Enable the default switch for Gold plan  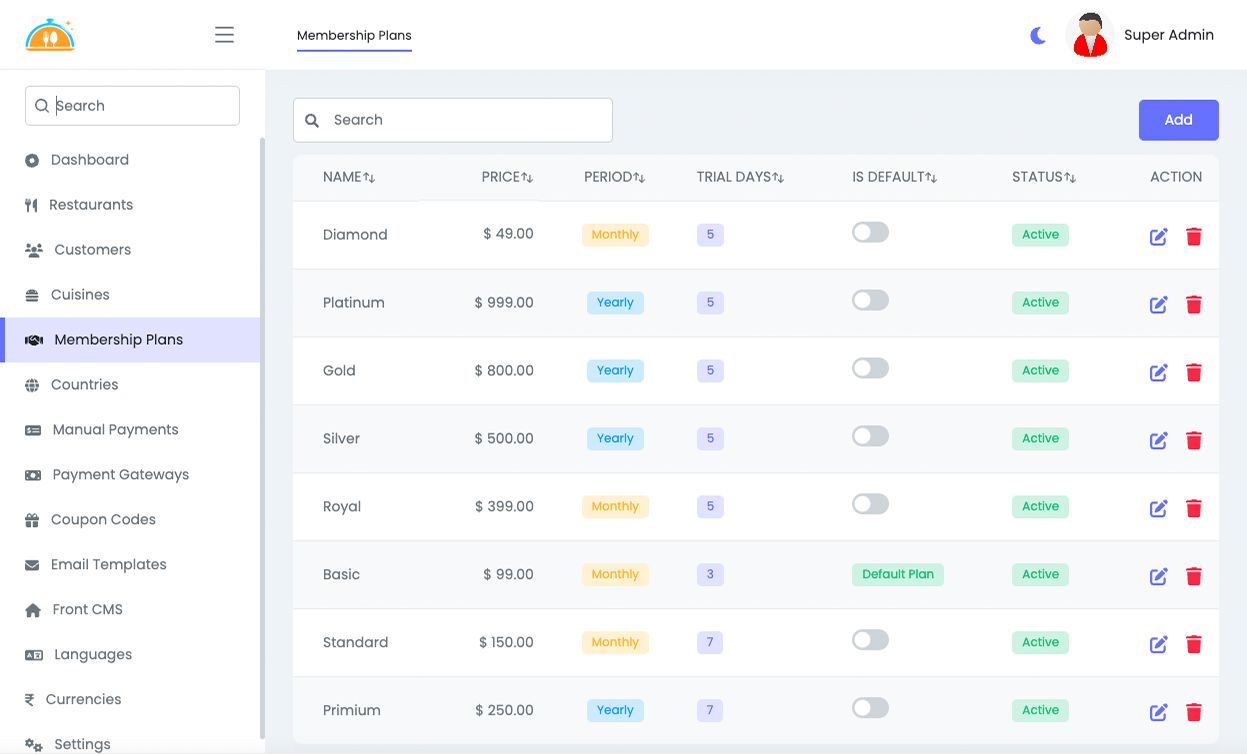(870, 369)
